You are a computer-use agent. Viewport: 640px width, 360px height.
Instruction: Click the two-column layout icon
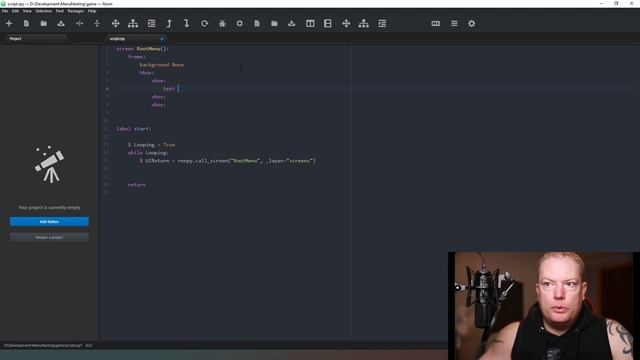(310, 24)
